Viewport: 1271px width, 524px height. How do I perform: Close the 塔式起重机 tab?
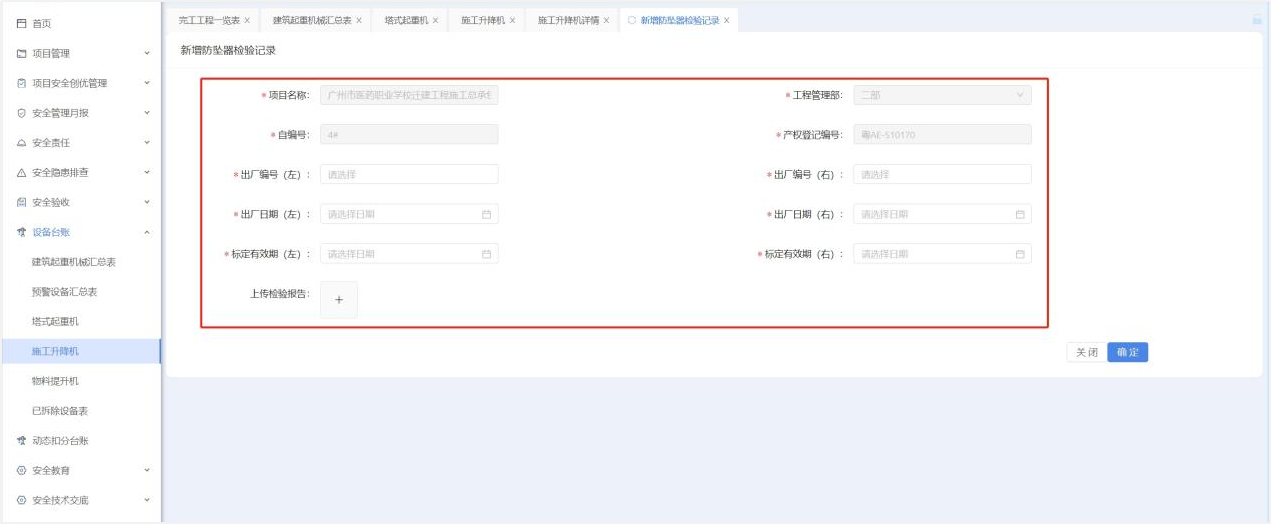pos(435,20)
